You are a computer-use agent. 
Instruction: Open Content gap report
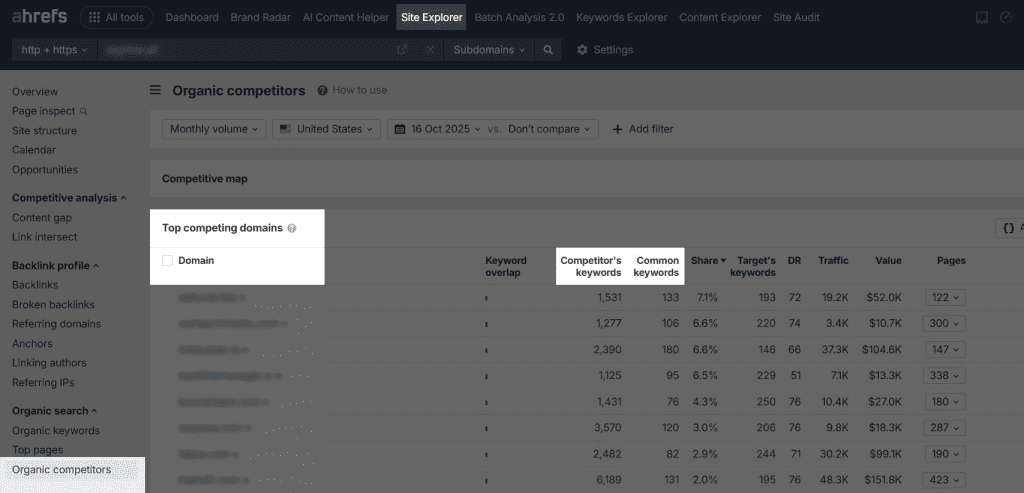(x=42, y=217)
